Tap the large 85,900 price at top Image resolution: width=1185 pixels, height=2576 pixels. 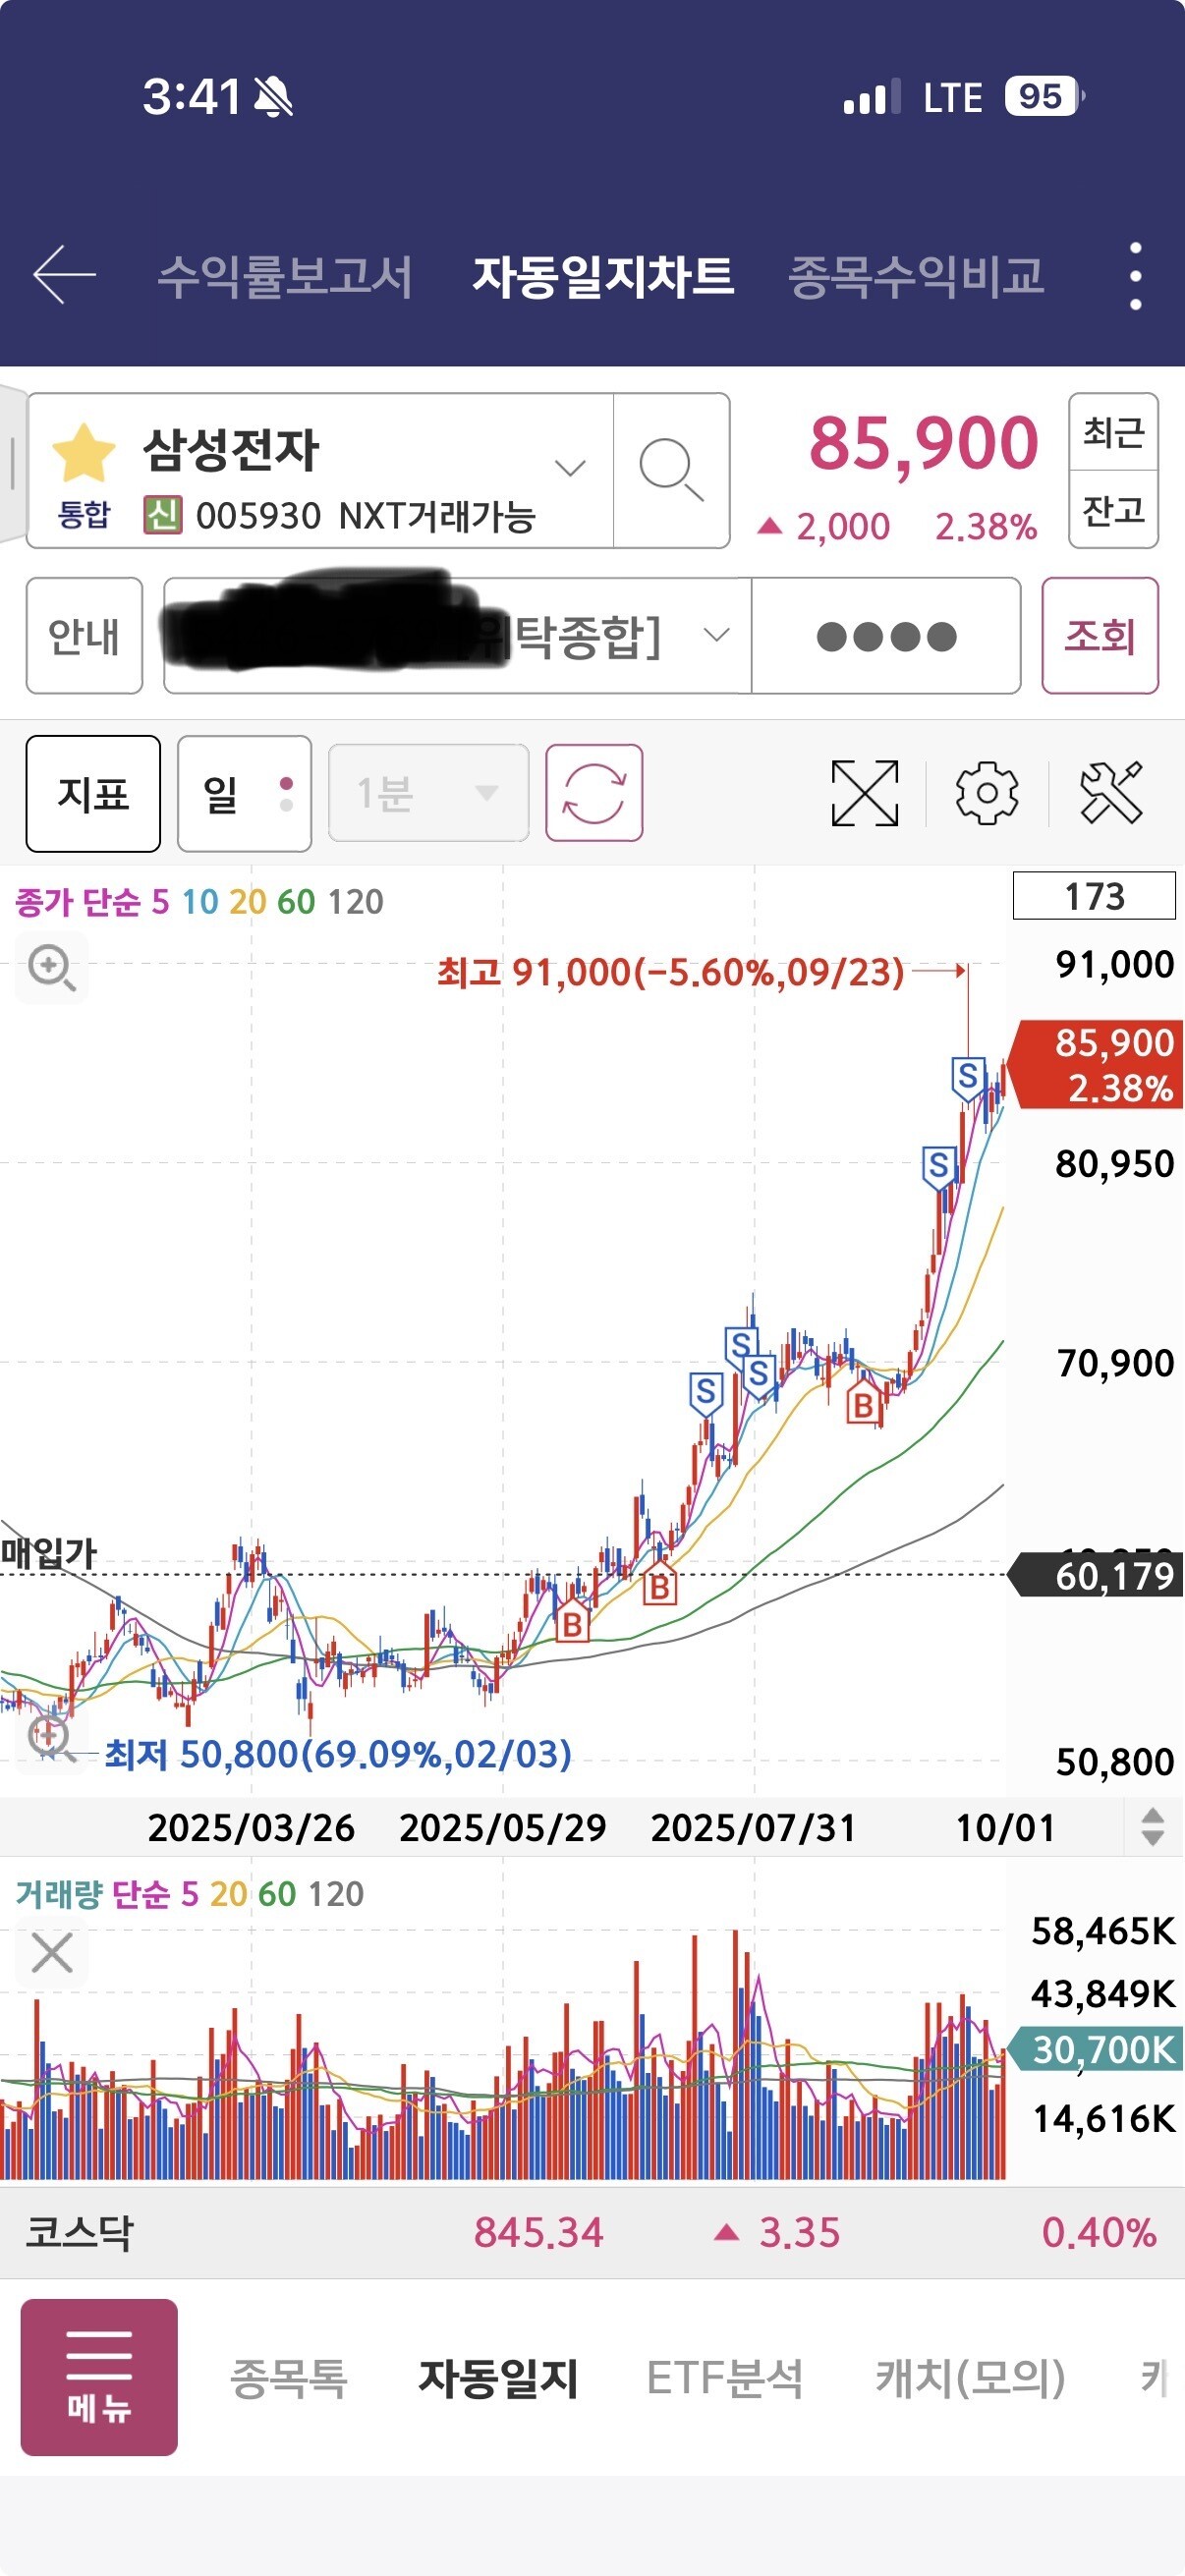(924, 443)
